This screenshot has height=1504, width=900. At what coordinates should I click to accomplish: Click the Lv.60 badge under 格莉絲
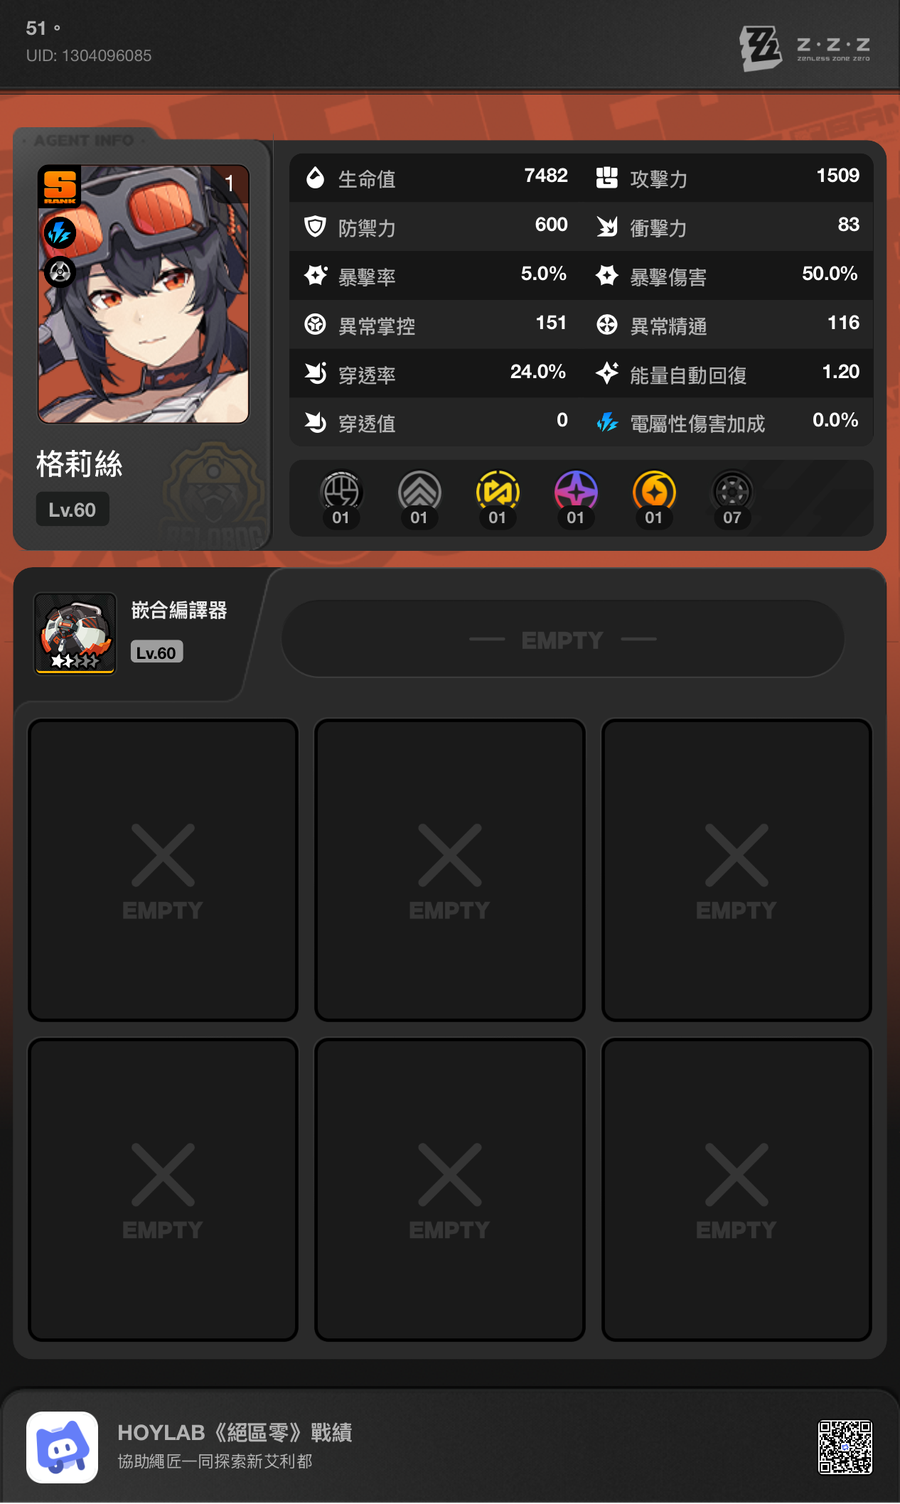click(72, 510)
